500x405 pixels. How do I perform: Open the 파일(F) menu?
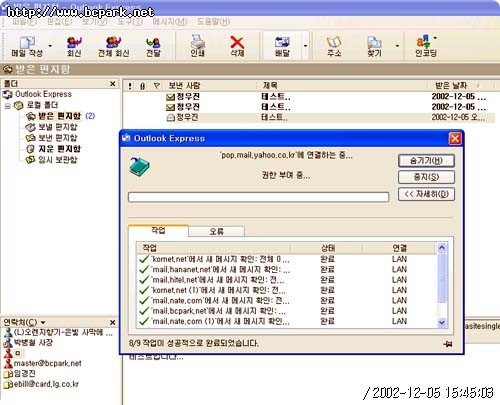tap(24, 22)
